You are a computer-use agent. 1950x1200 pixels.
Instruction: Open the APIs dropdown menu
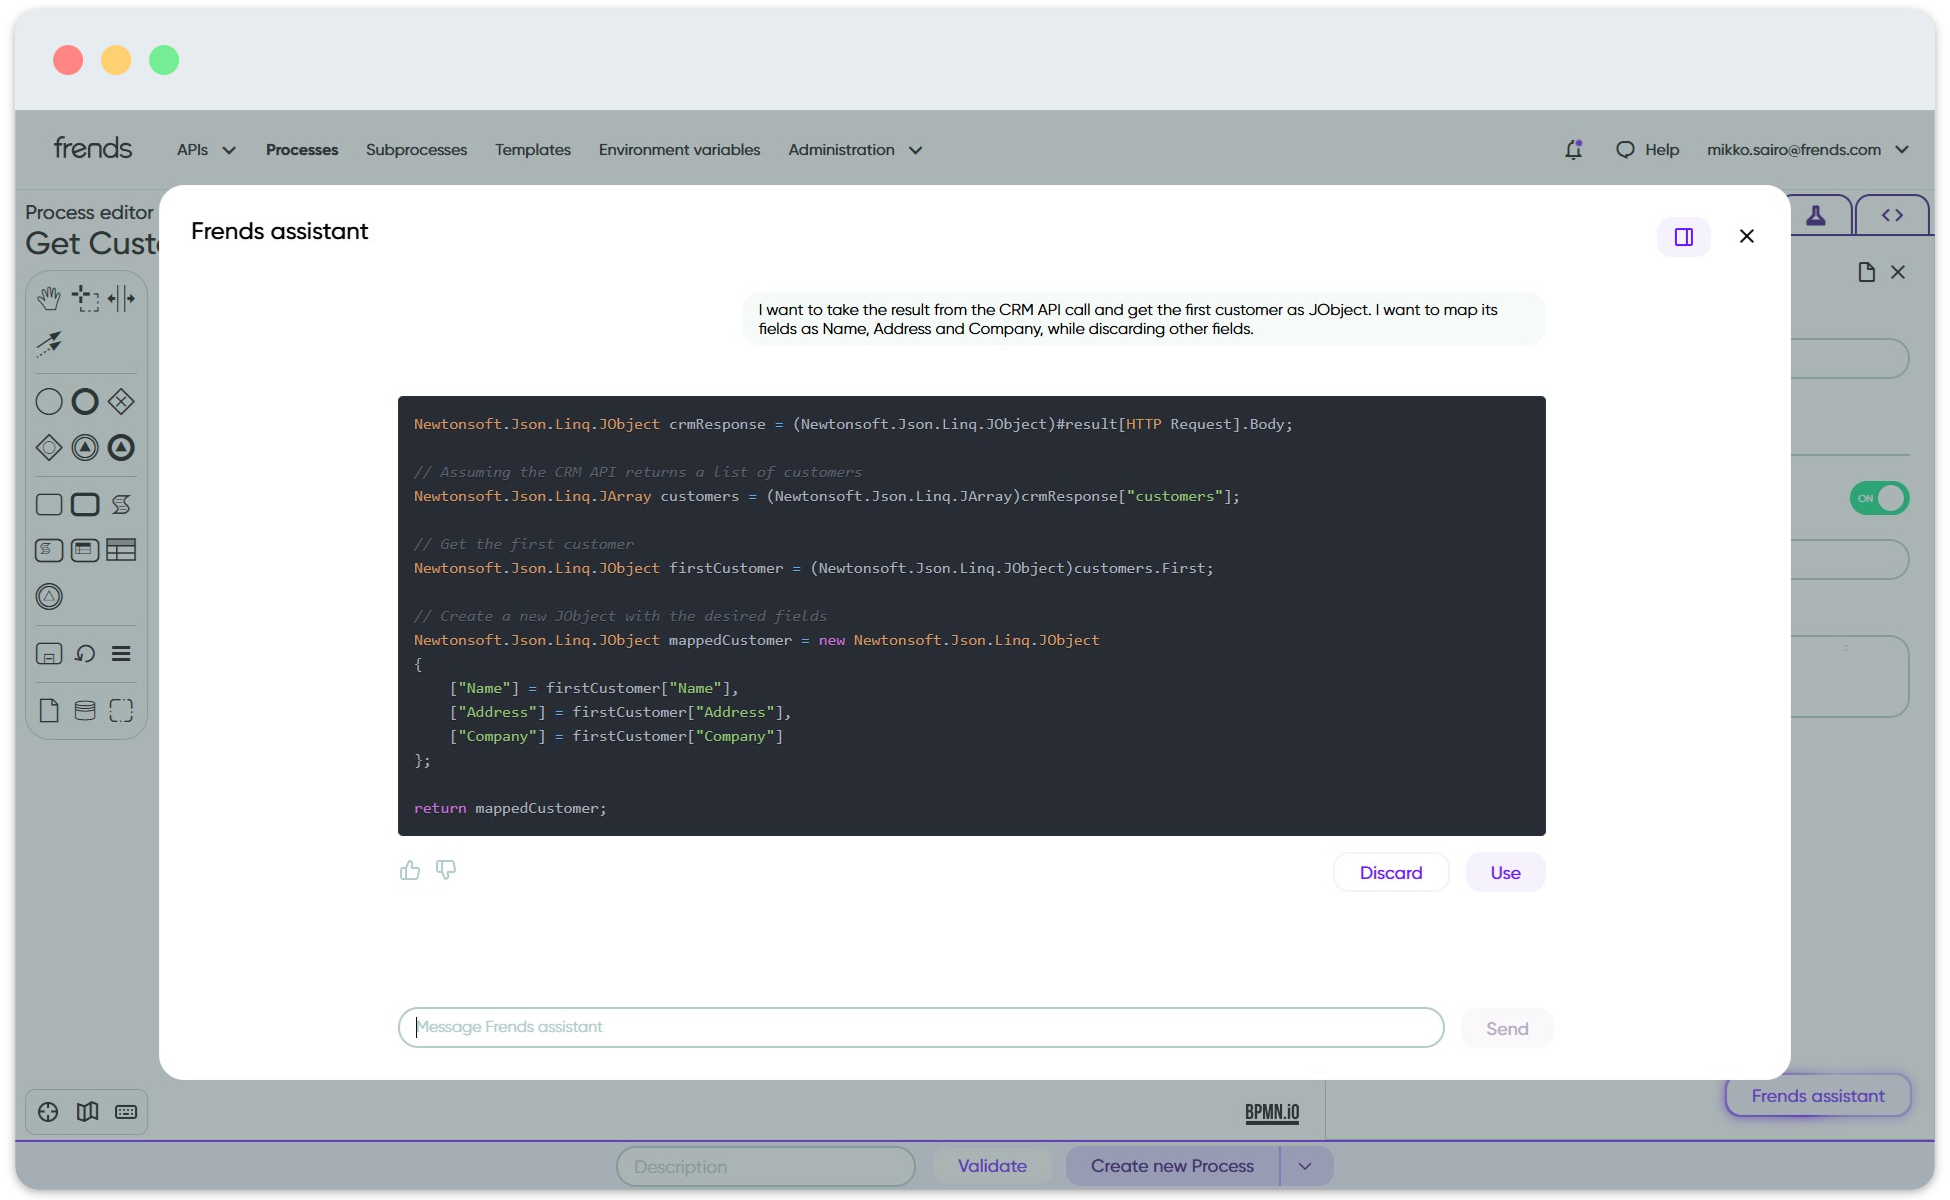204,149
